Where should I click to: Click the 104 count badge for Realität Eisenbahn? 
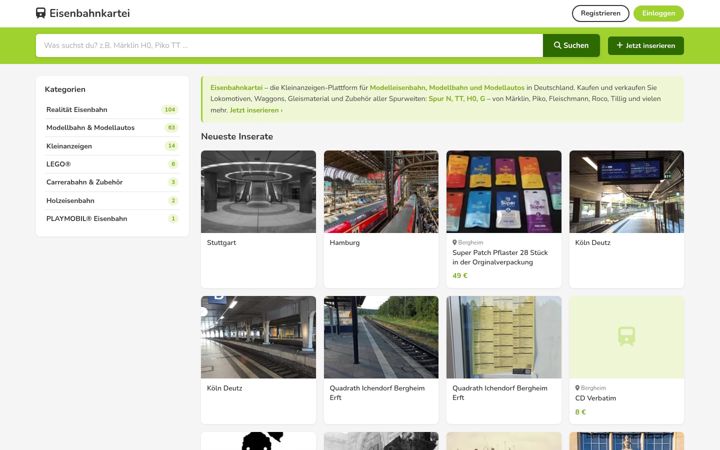pos(170,110)
